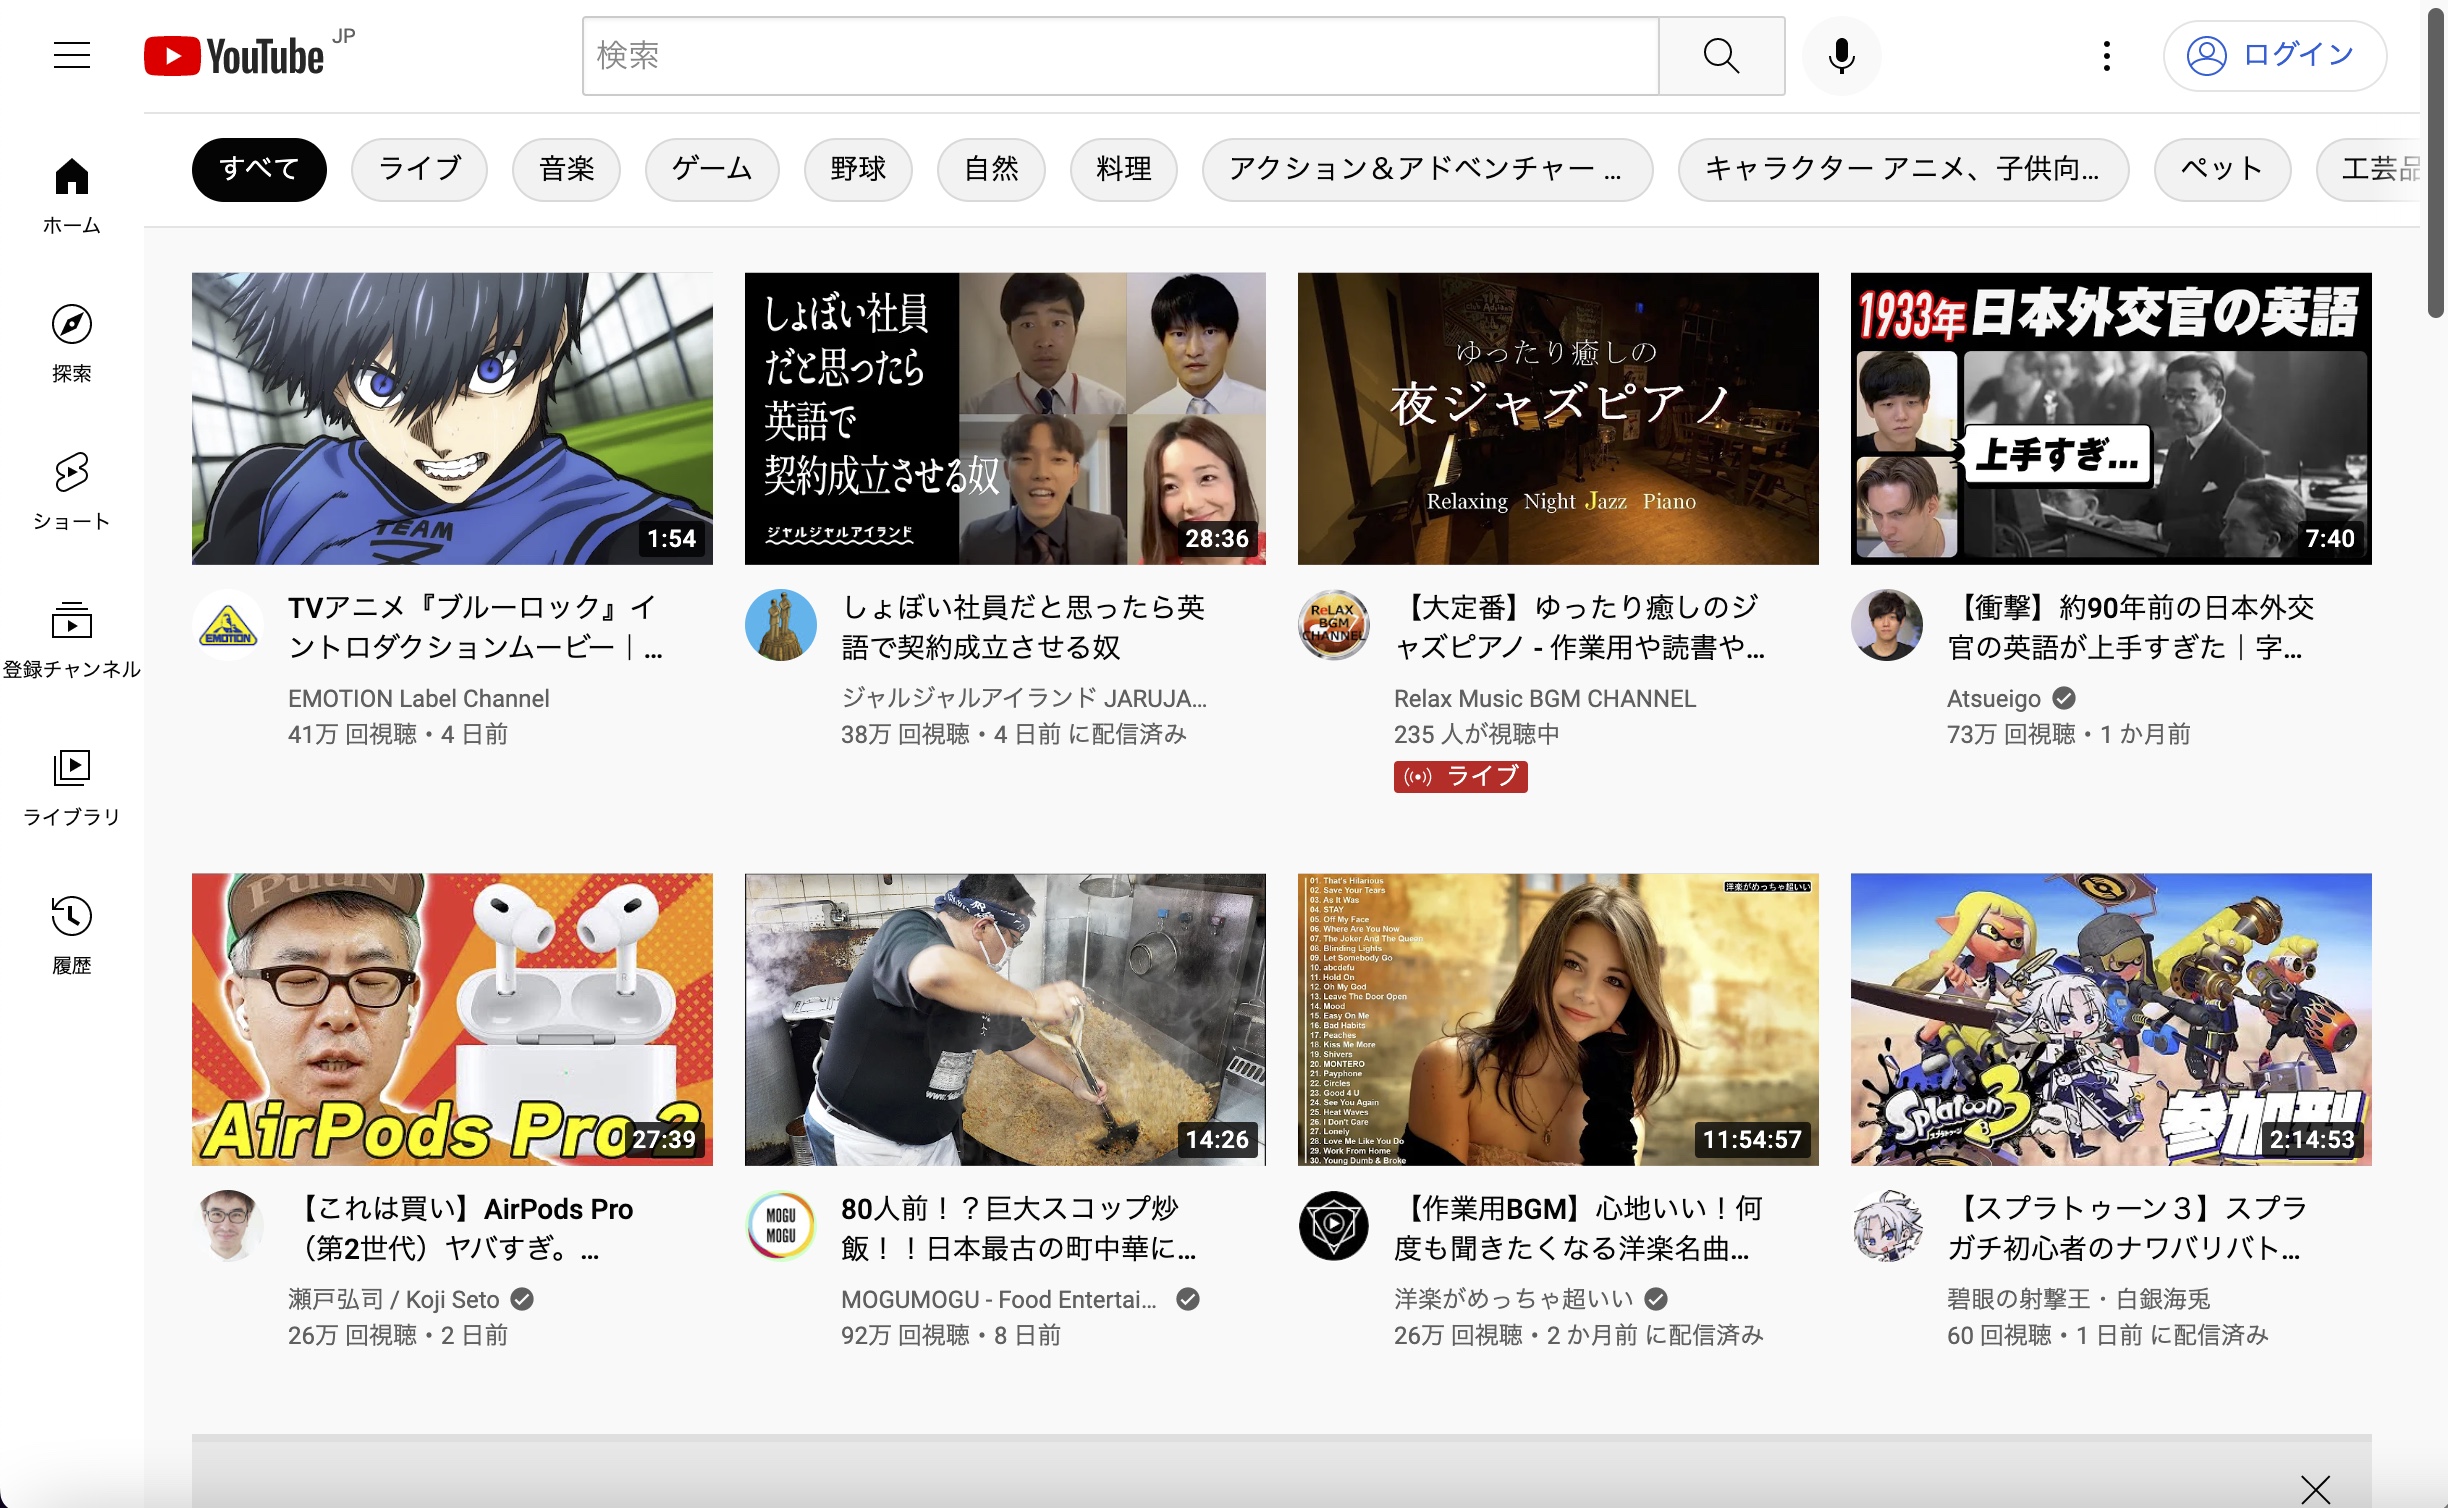2448x1508 pixels.
Task: Open the three-dot options menu
Action: [x=2105, y=55]
